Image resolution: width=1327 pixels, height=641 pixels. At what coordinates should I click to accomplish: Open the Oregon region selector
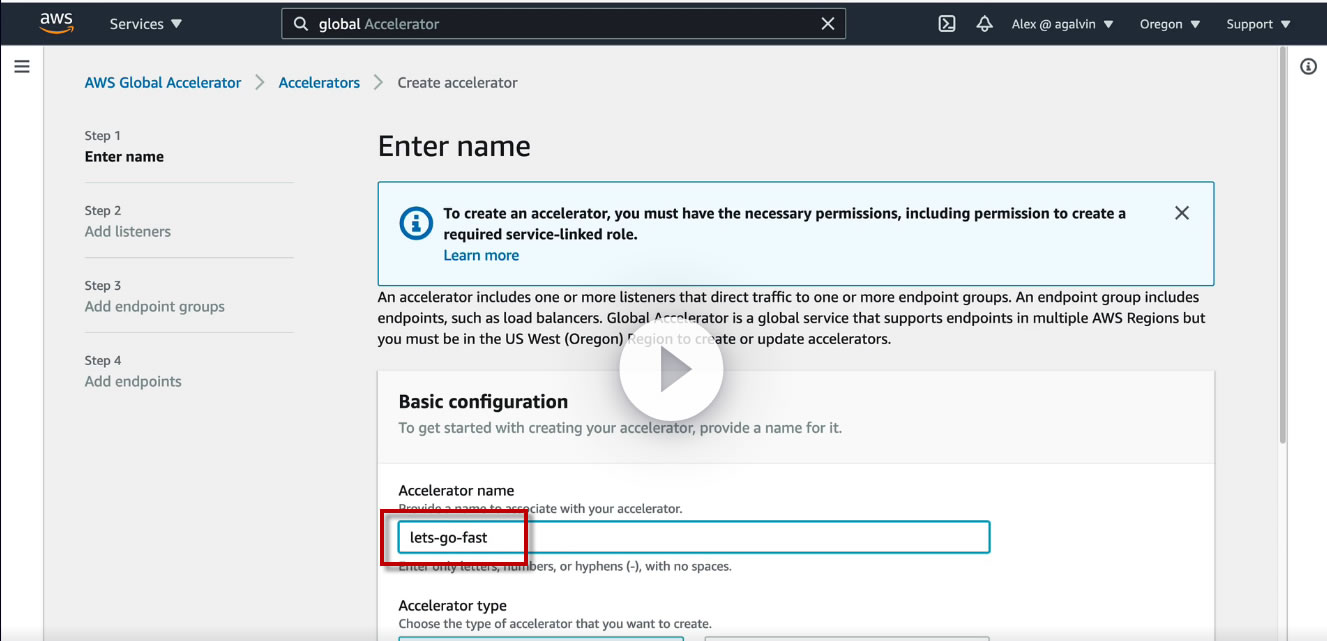tap(1170, 24)
